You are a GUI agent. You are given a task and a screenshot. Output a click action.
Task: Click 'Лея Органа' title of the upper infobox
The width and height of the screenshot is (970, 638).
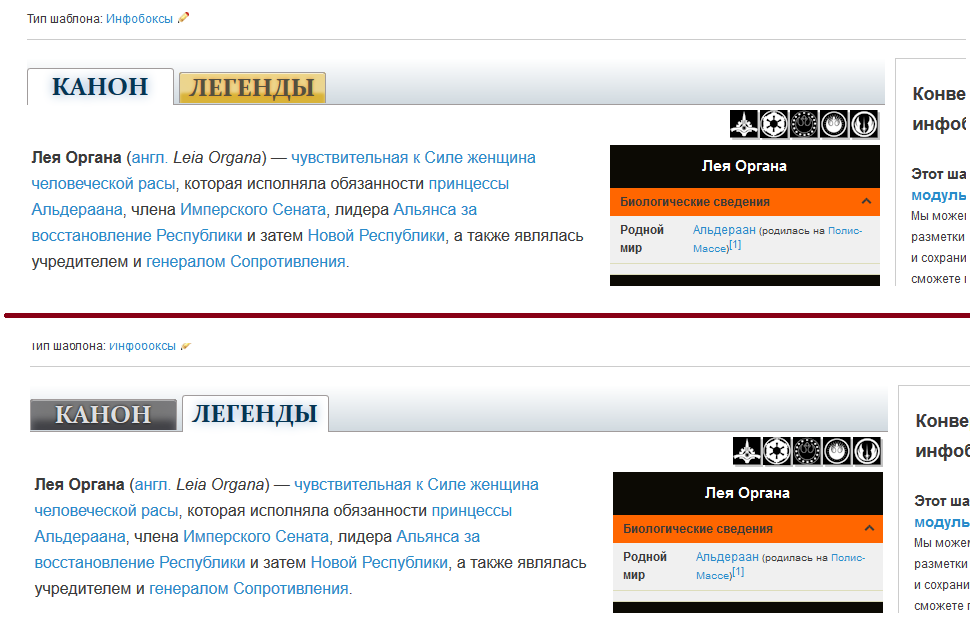click(744, 166)
